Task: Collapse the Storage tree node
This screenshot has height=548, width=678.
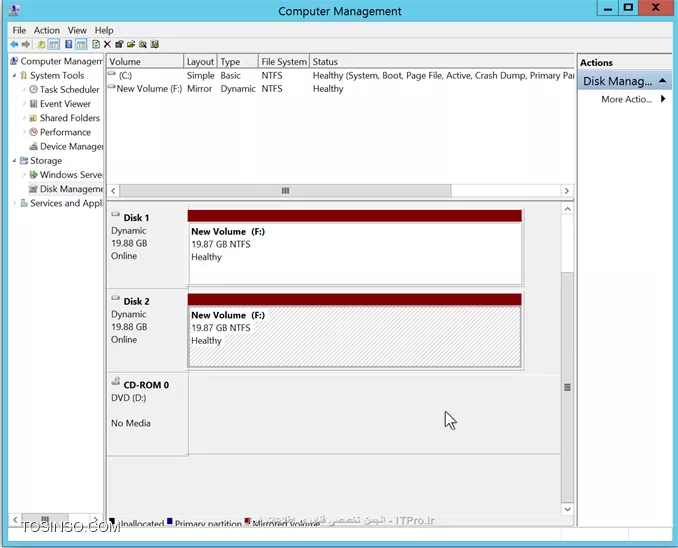Action: 14,160
